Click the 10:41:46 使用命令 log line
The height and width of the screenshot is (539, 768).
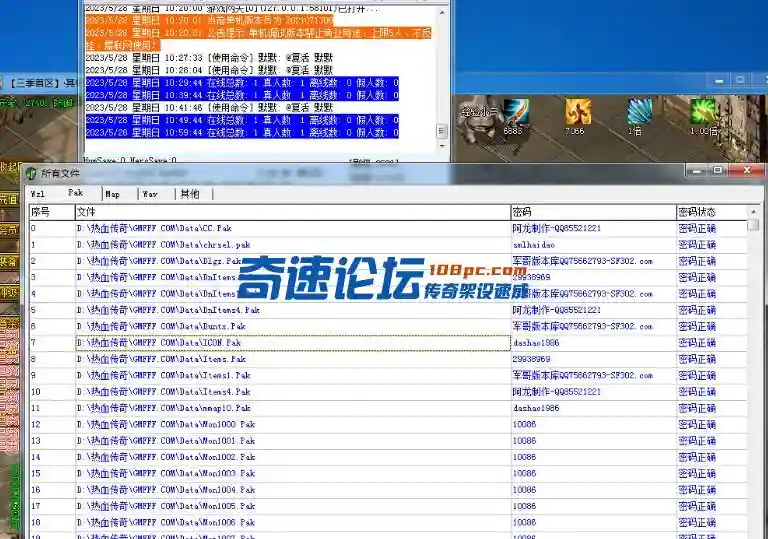(209, 107)
